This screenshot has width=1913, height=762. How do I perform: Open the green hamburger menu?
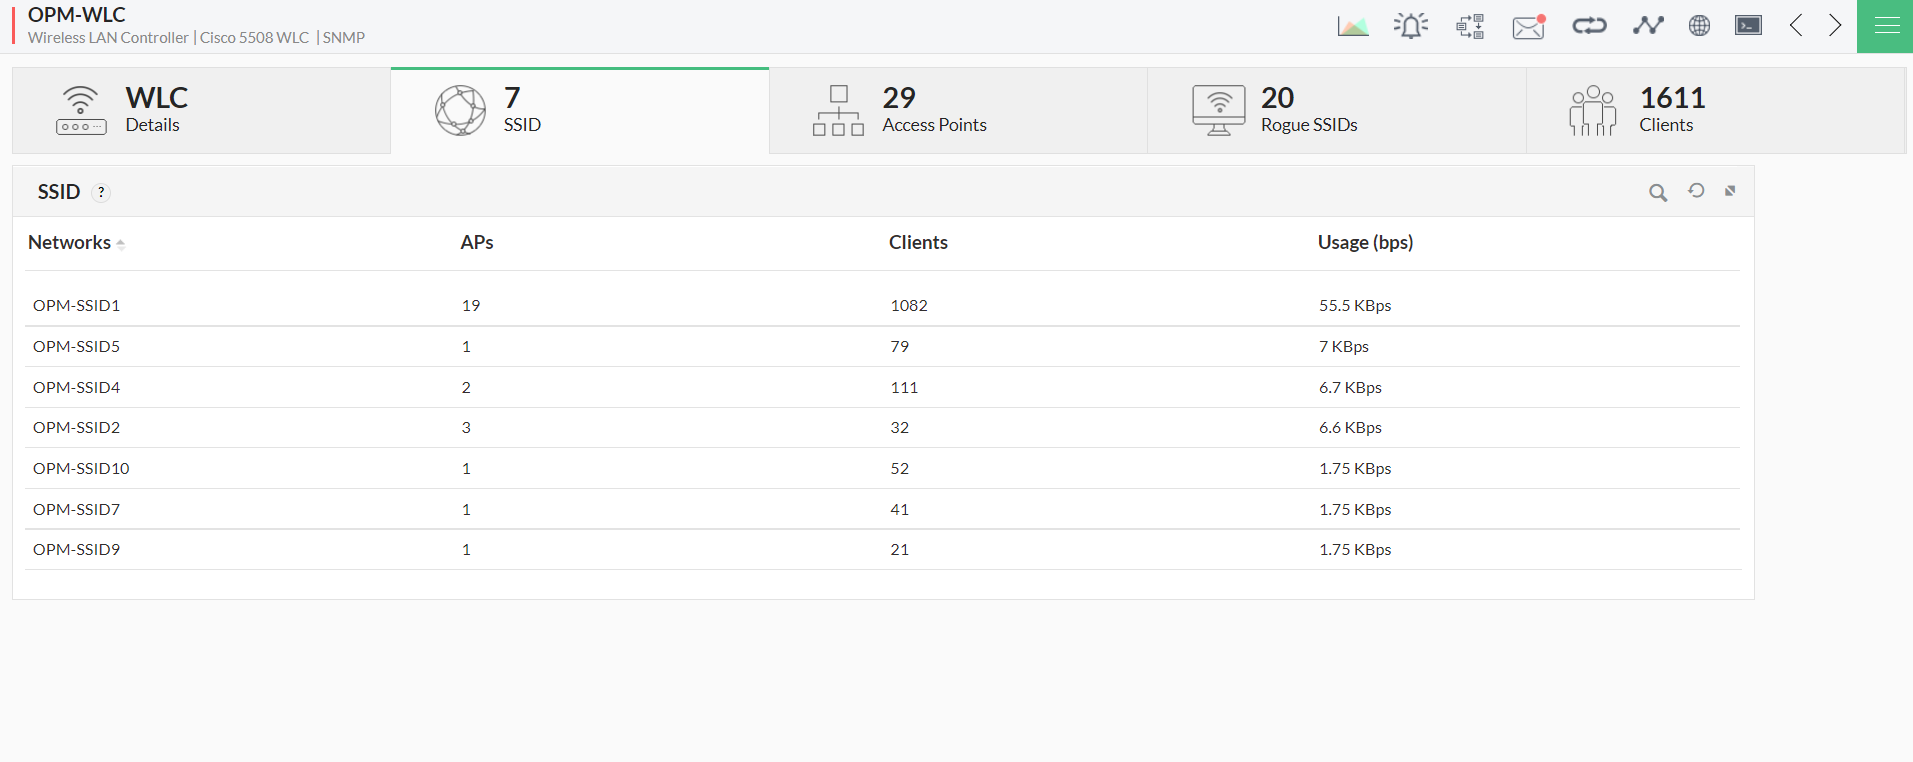[1886, 26]
